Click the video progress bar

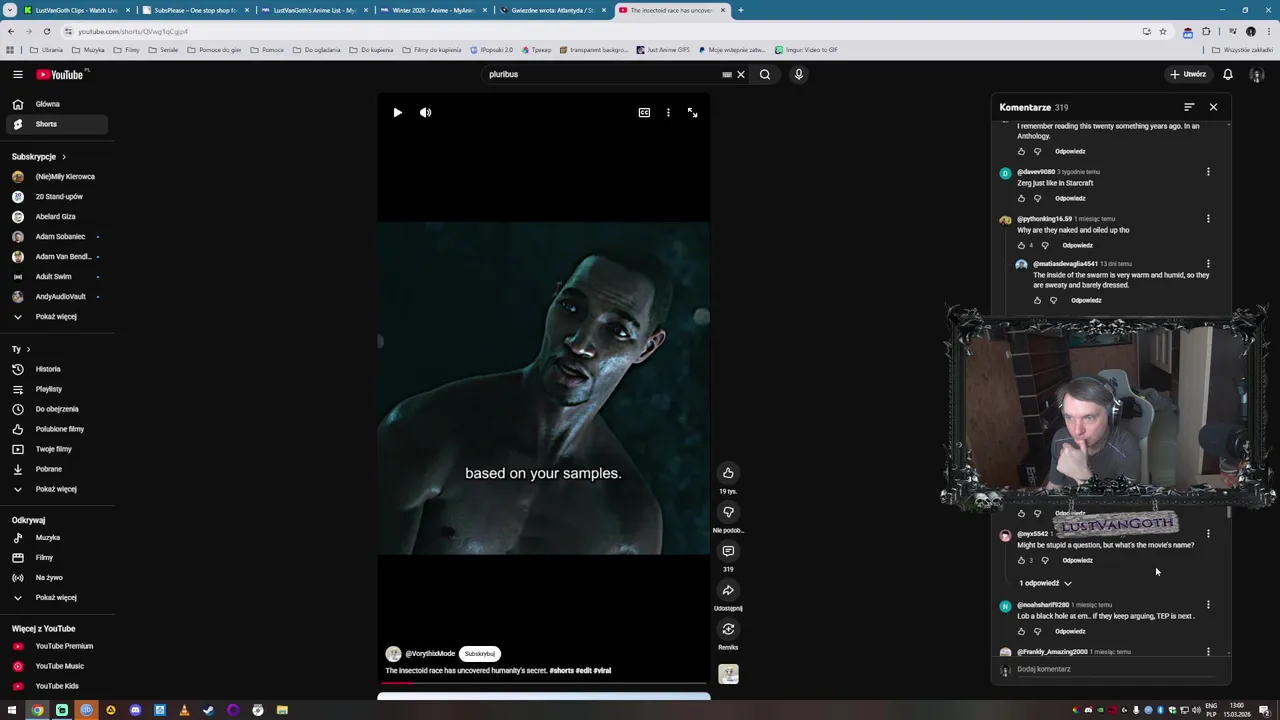click(x=544, y=683)
